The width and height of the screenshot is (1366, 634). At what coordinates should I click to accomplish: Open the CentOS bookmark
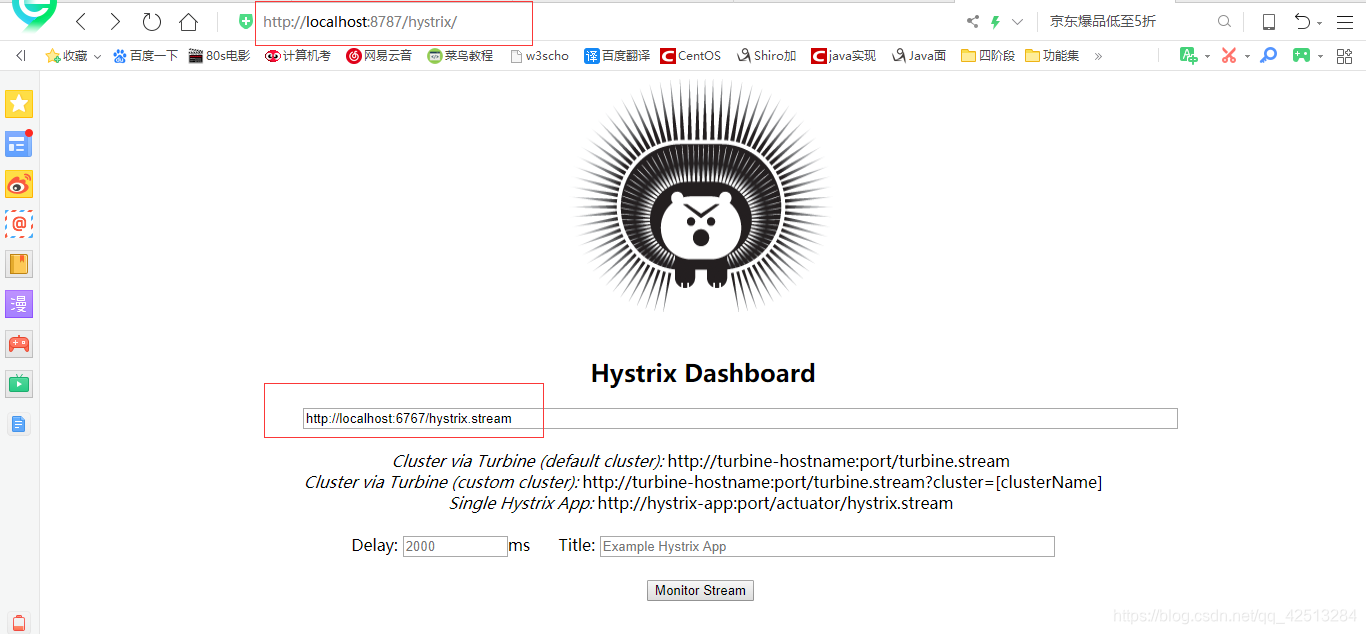pyautogui.click(x=691, y=56)
